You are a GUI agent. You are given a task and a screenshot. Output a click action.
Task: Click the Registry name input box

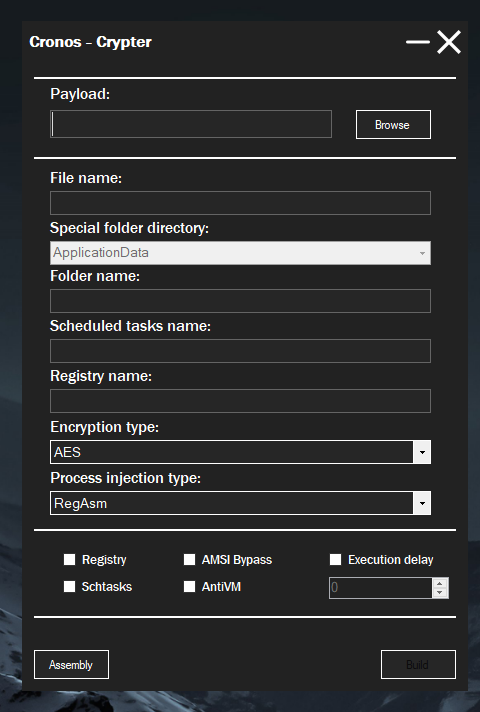click(x=240, y=400)
